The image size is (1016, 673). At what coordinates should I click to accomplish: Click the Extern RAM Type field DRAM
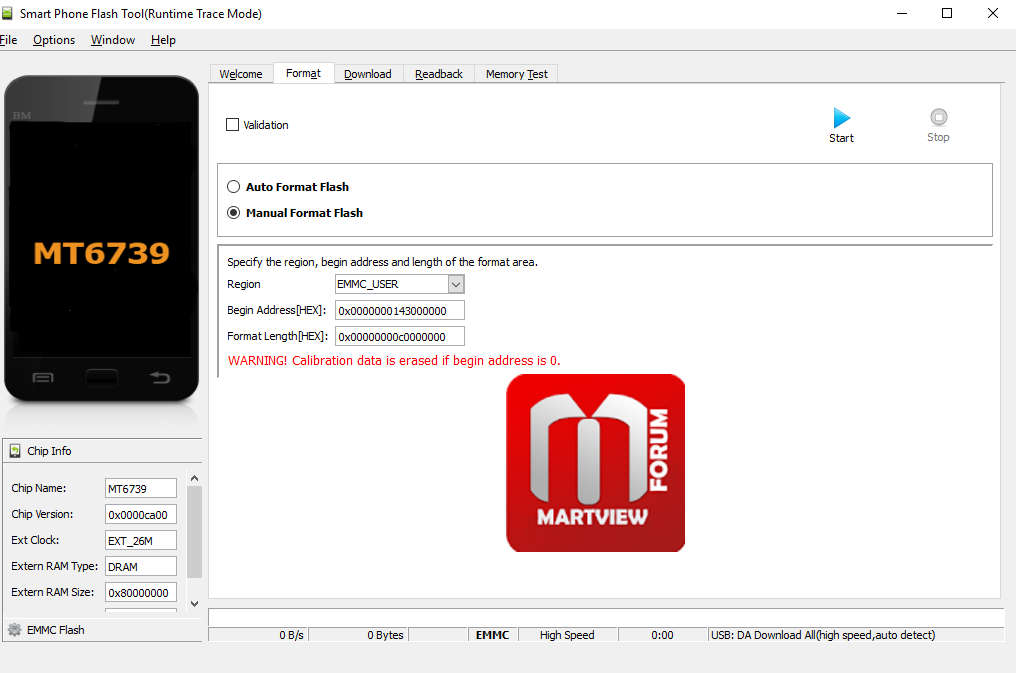pyautogui.click(x=141, y=566)
